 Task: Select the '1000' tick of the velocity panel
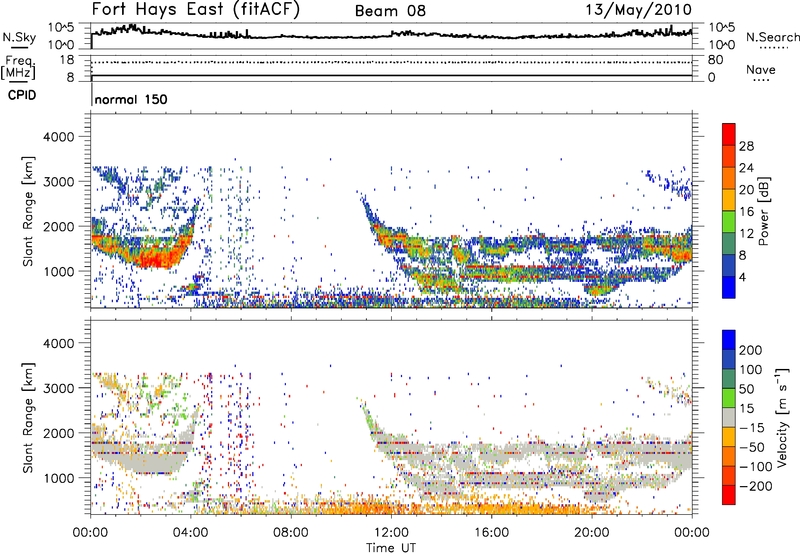pos(58,478)
